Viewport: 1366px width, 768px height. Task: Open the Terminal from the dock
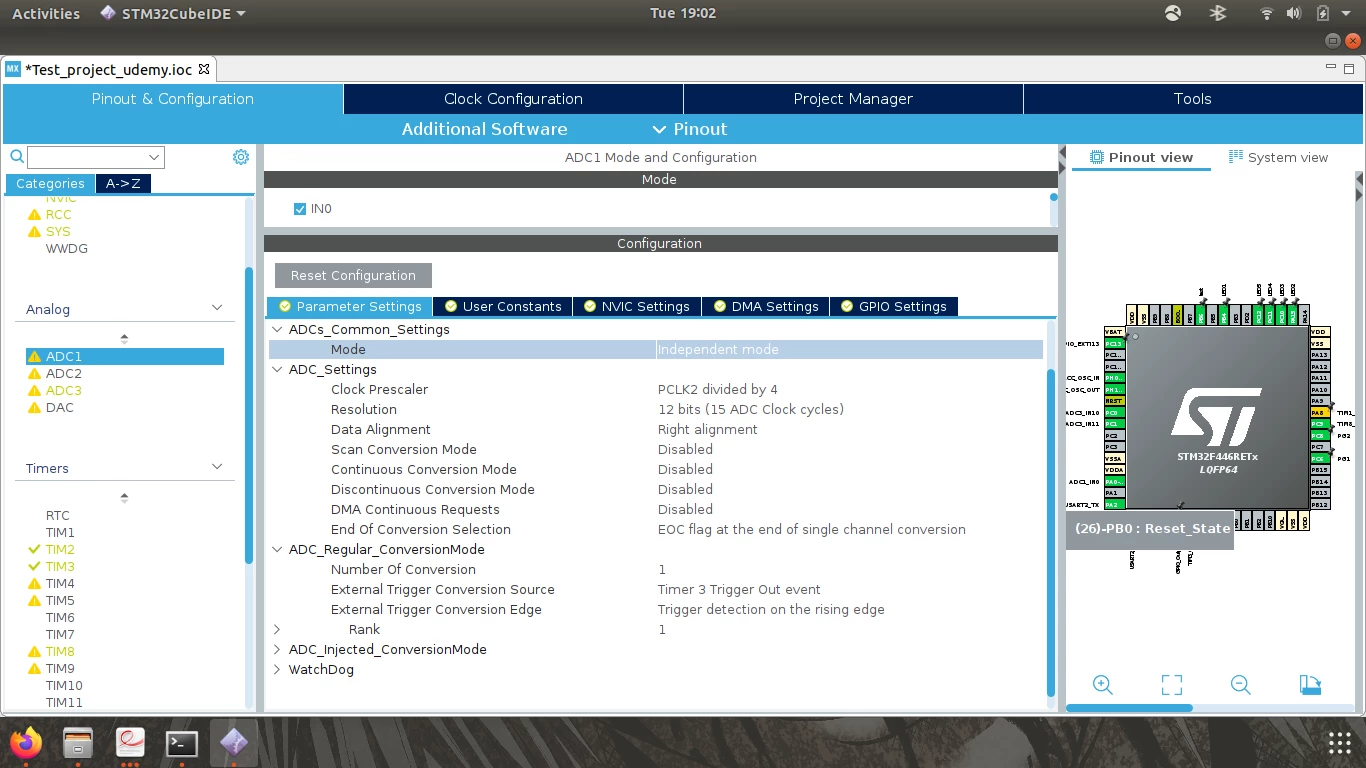click(181, 743)
